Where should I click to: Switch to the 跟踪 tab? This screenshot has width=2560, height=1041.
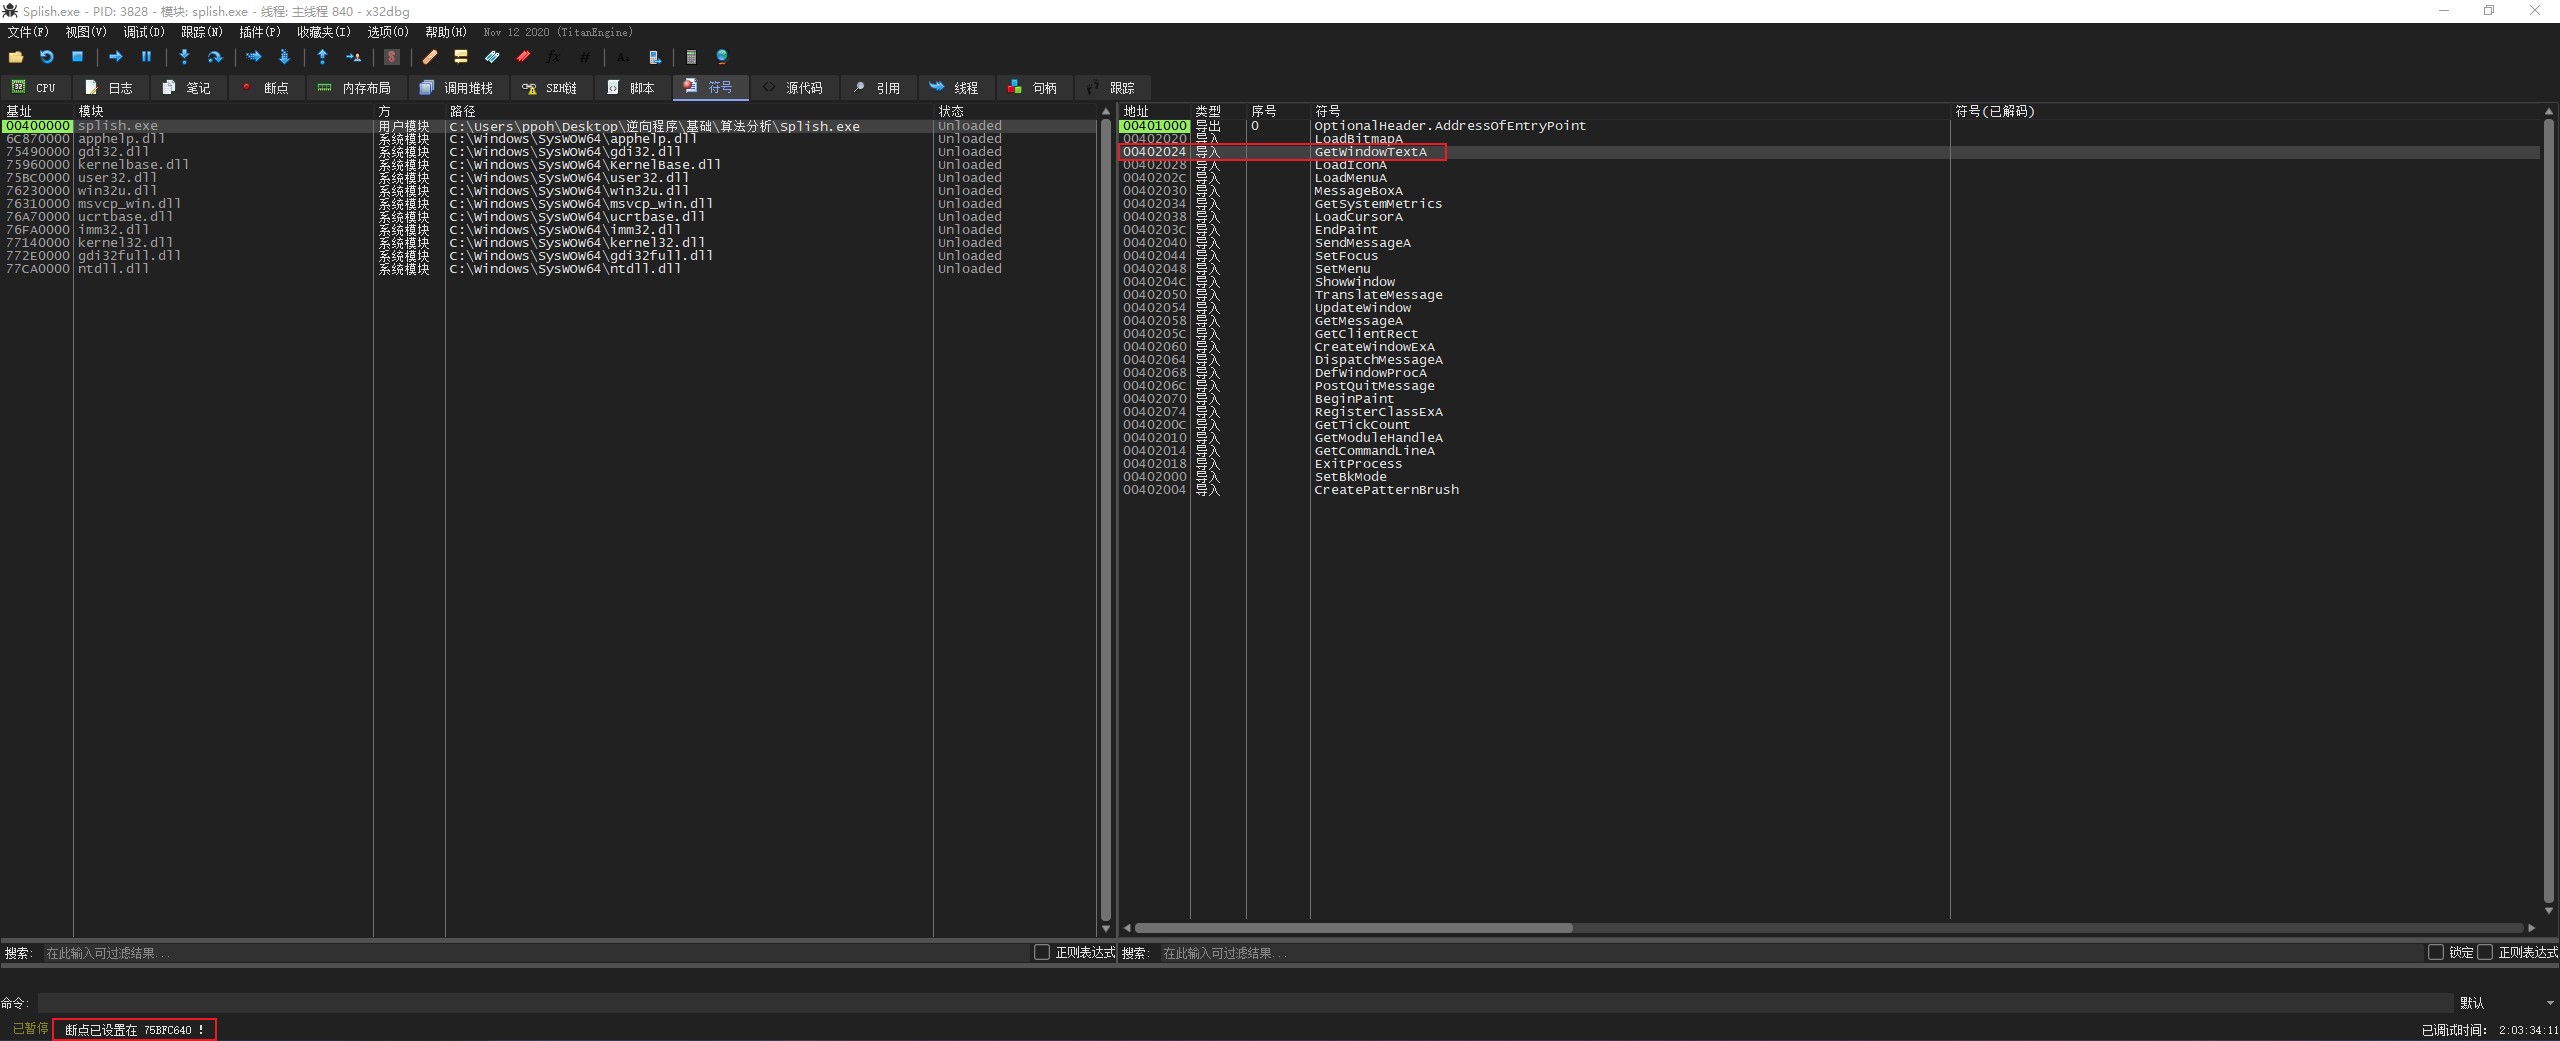coord(1111,88)
